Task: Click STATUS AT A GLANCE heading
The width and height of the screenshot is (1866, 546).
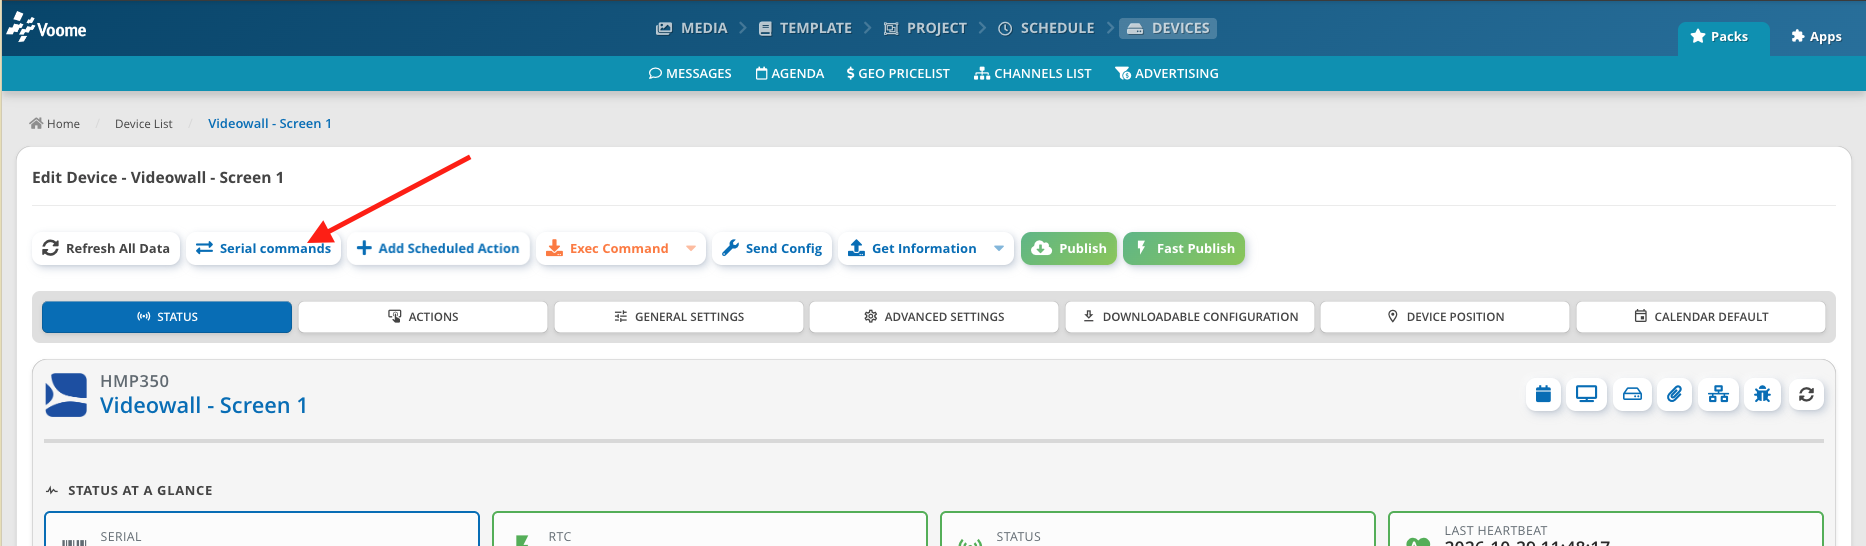Action: pyautogui.click(x=140, y=491)
